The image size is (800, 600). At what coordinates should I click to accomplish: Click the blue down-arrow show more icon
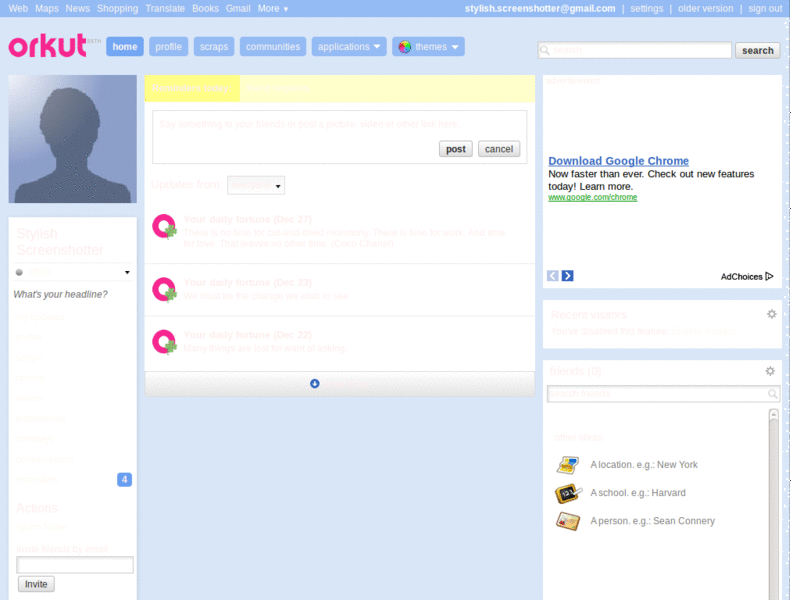(315, 383)
